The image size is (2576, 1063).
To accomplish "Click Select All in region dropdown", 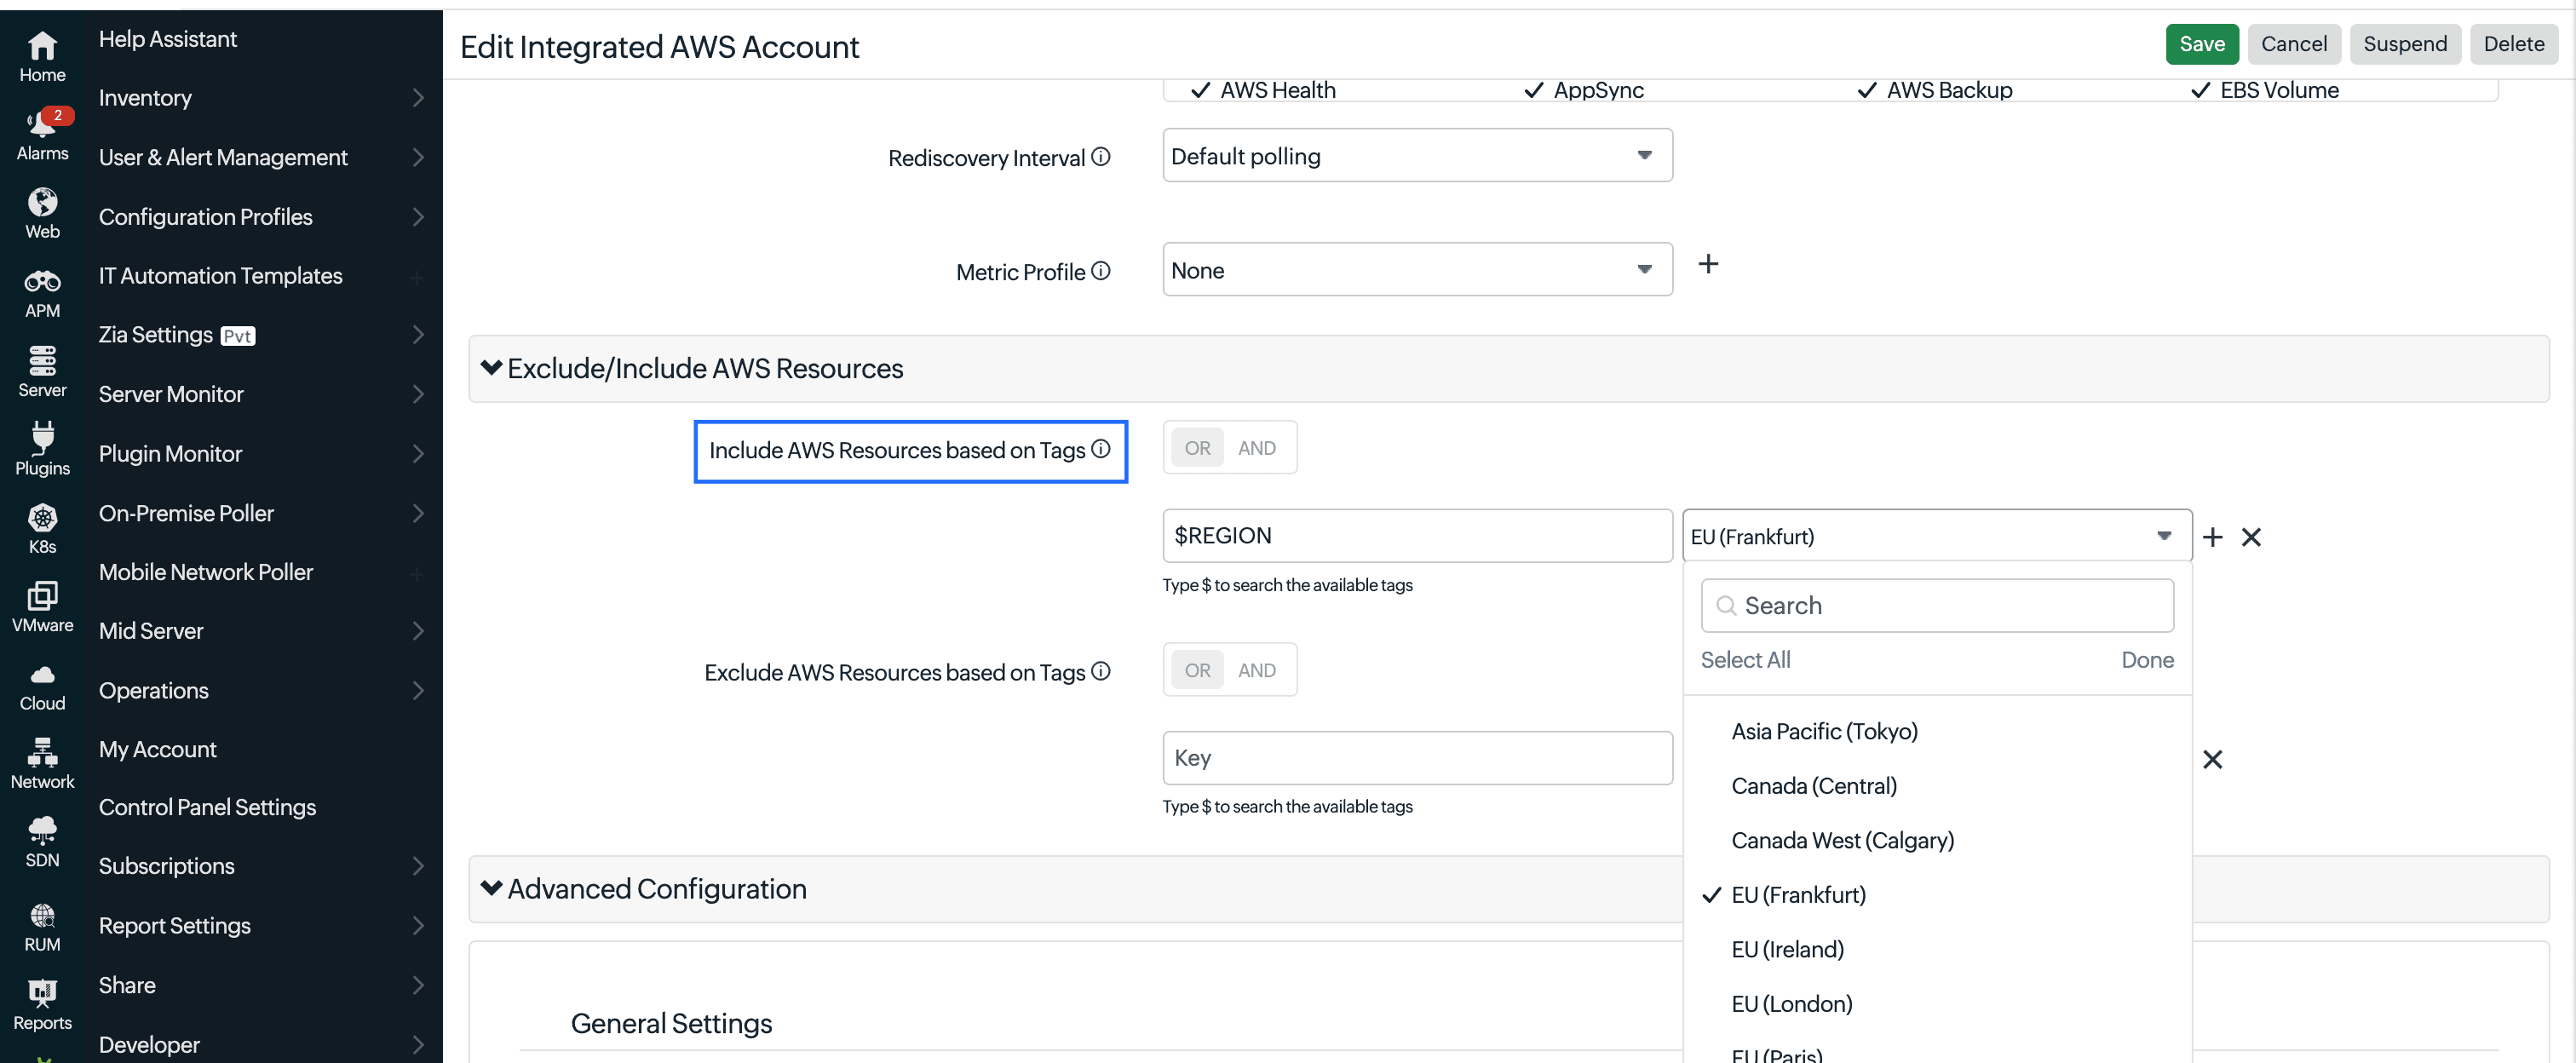I will 1745,660.
